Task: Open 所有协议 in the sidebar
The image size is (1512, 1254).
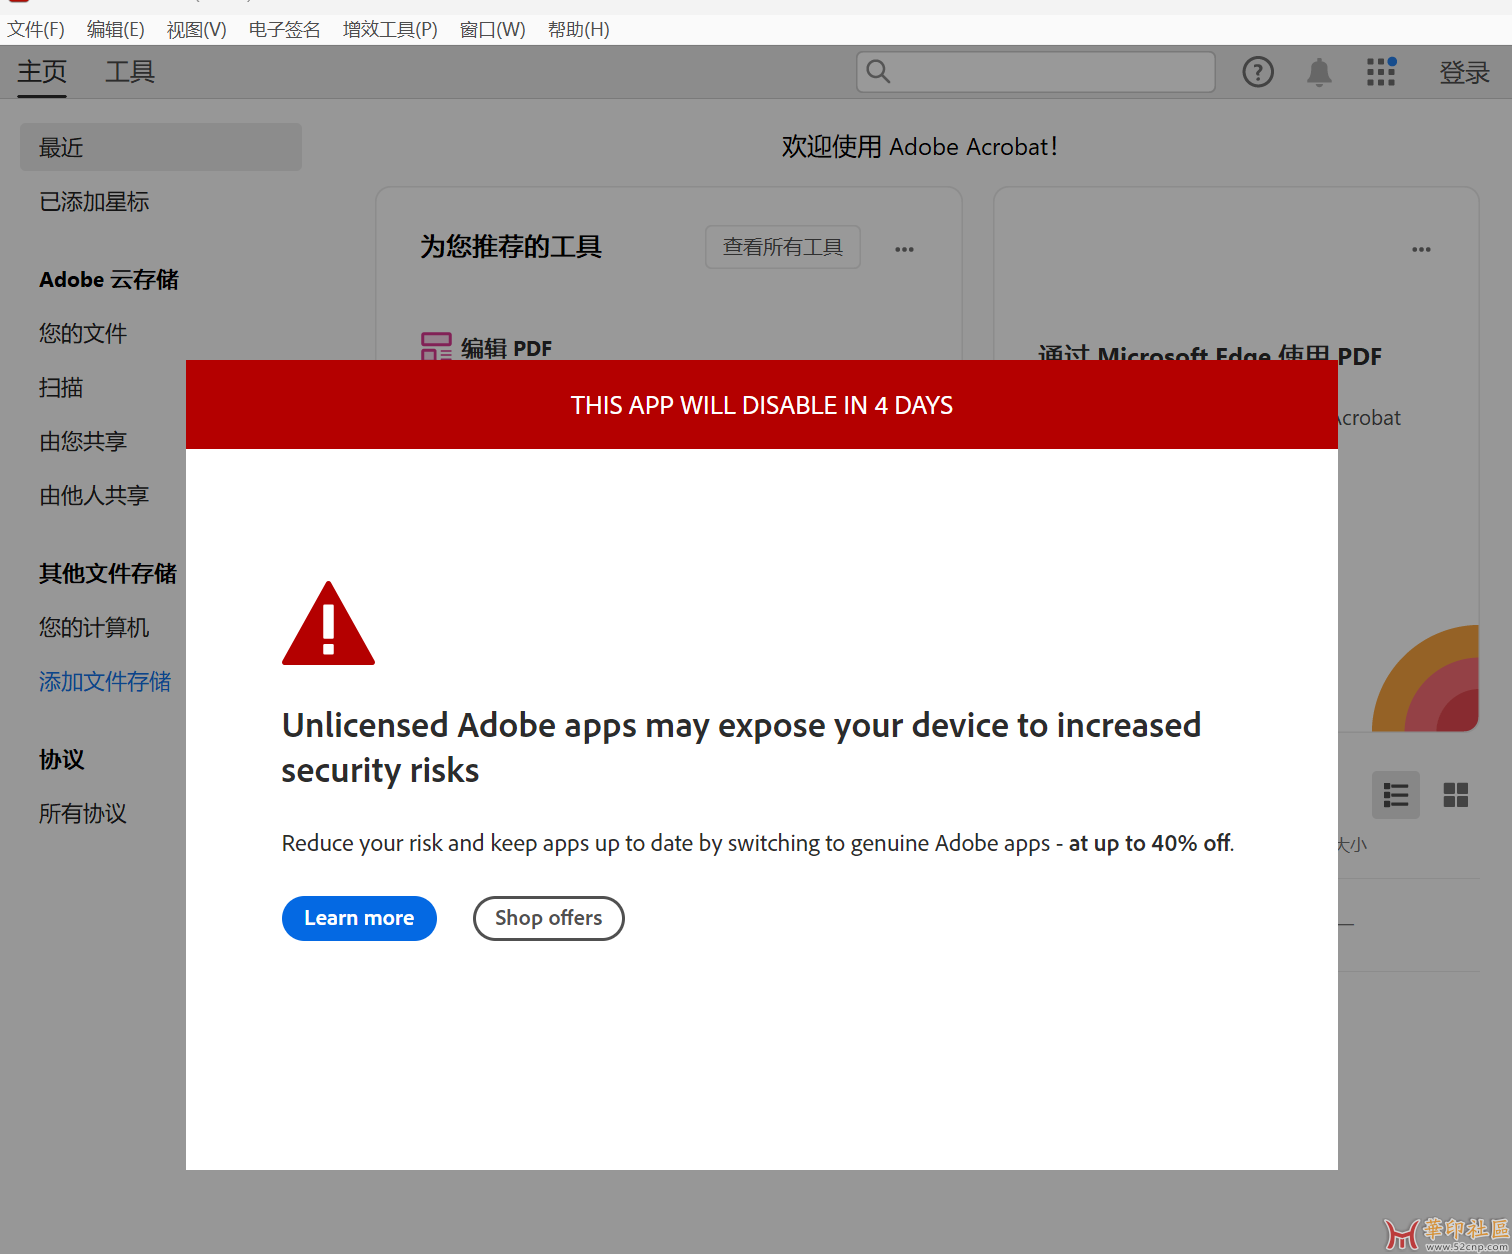Action: point(83,814)
